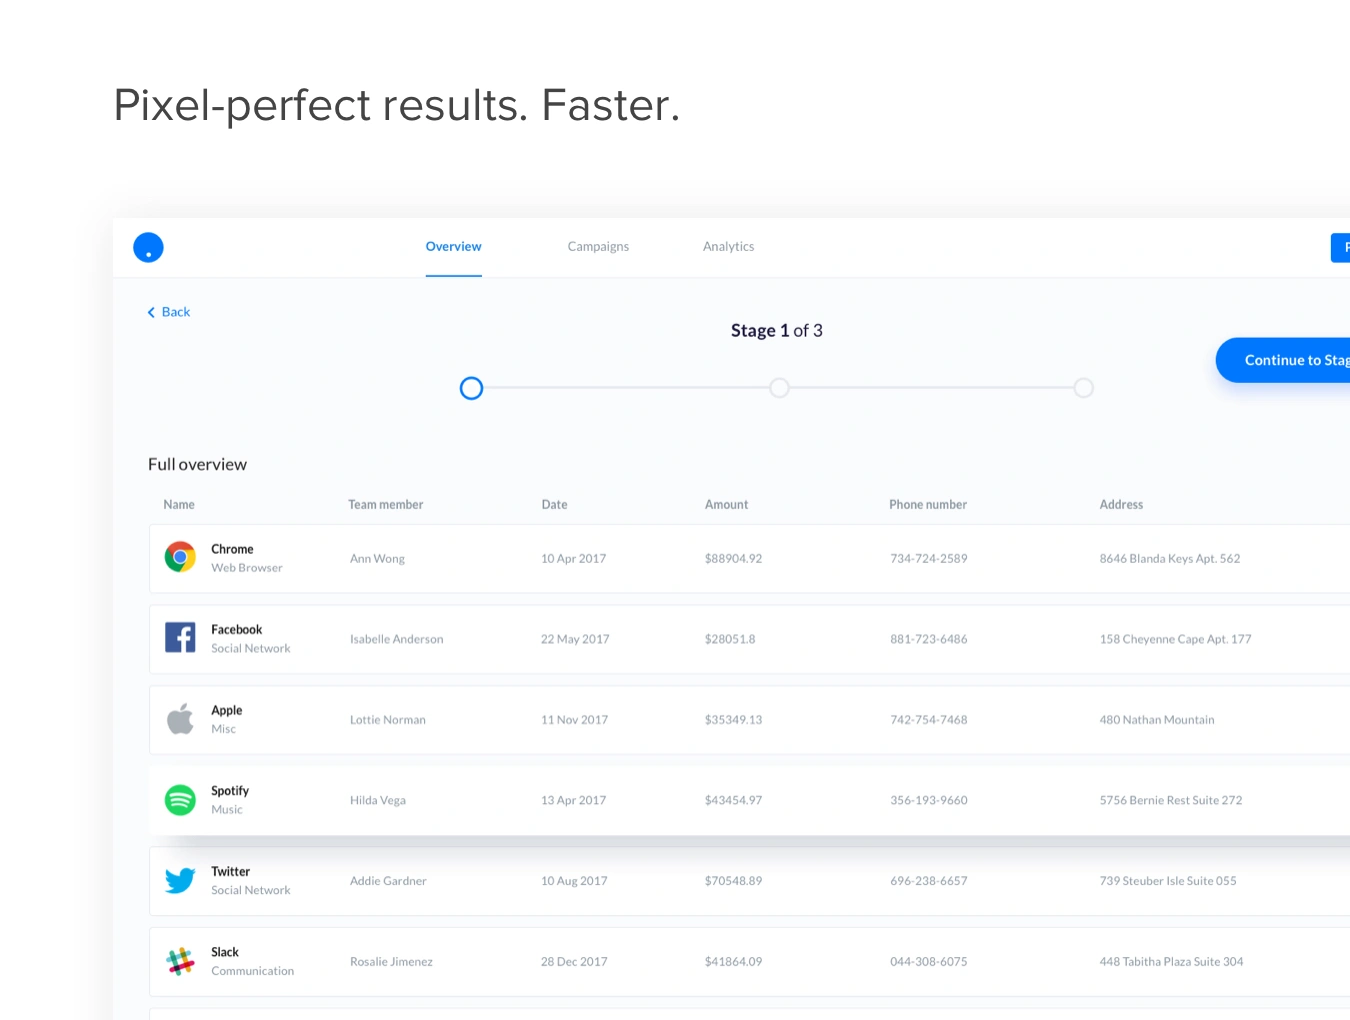Select team member Ann Wong

pyautogui.click(x=377, y=558)
